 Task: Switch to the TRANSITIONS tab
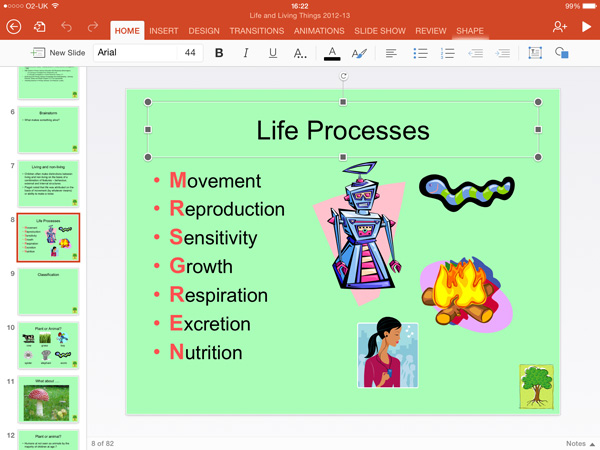click(257, 31)
